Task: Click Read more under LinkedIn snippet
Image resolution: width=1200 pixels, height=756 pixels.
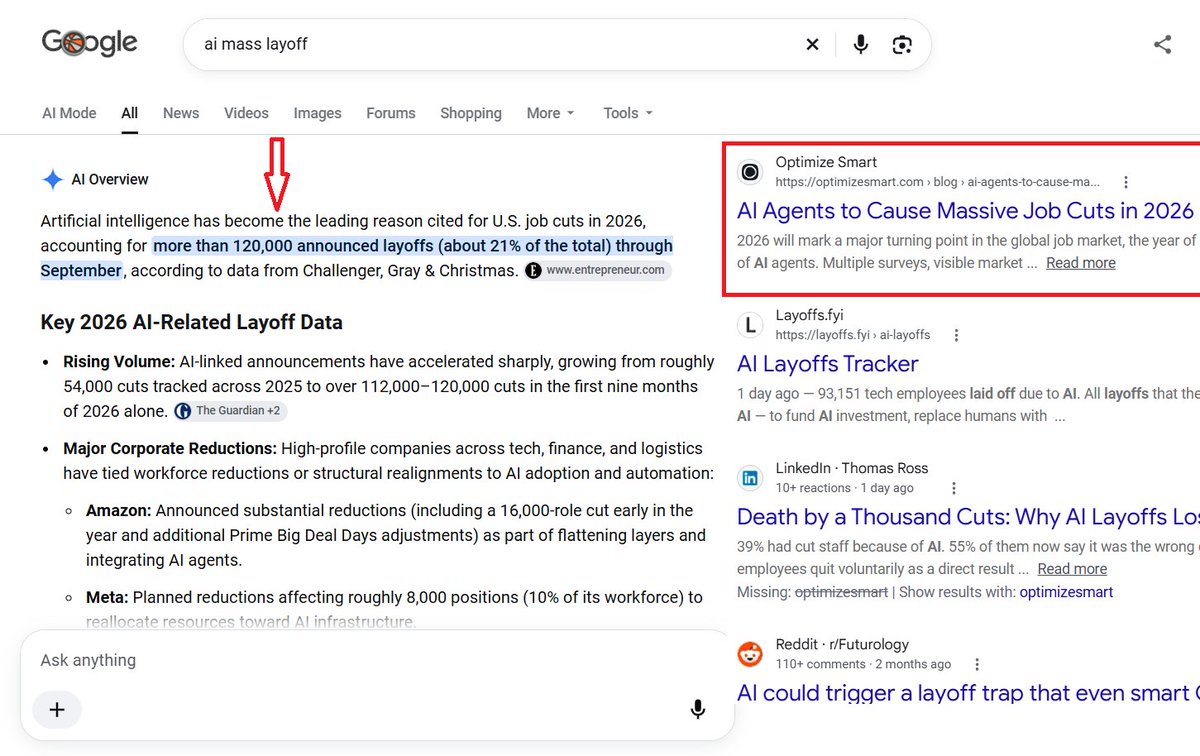Action: point(1072,569)
